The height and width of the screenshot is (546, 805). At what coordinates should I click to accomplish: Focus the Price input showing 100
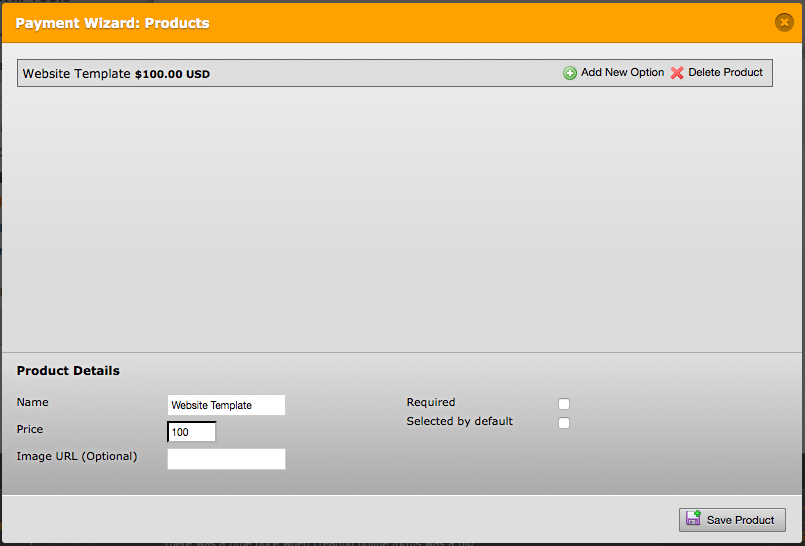(192, 432)
